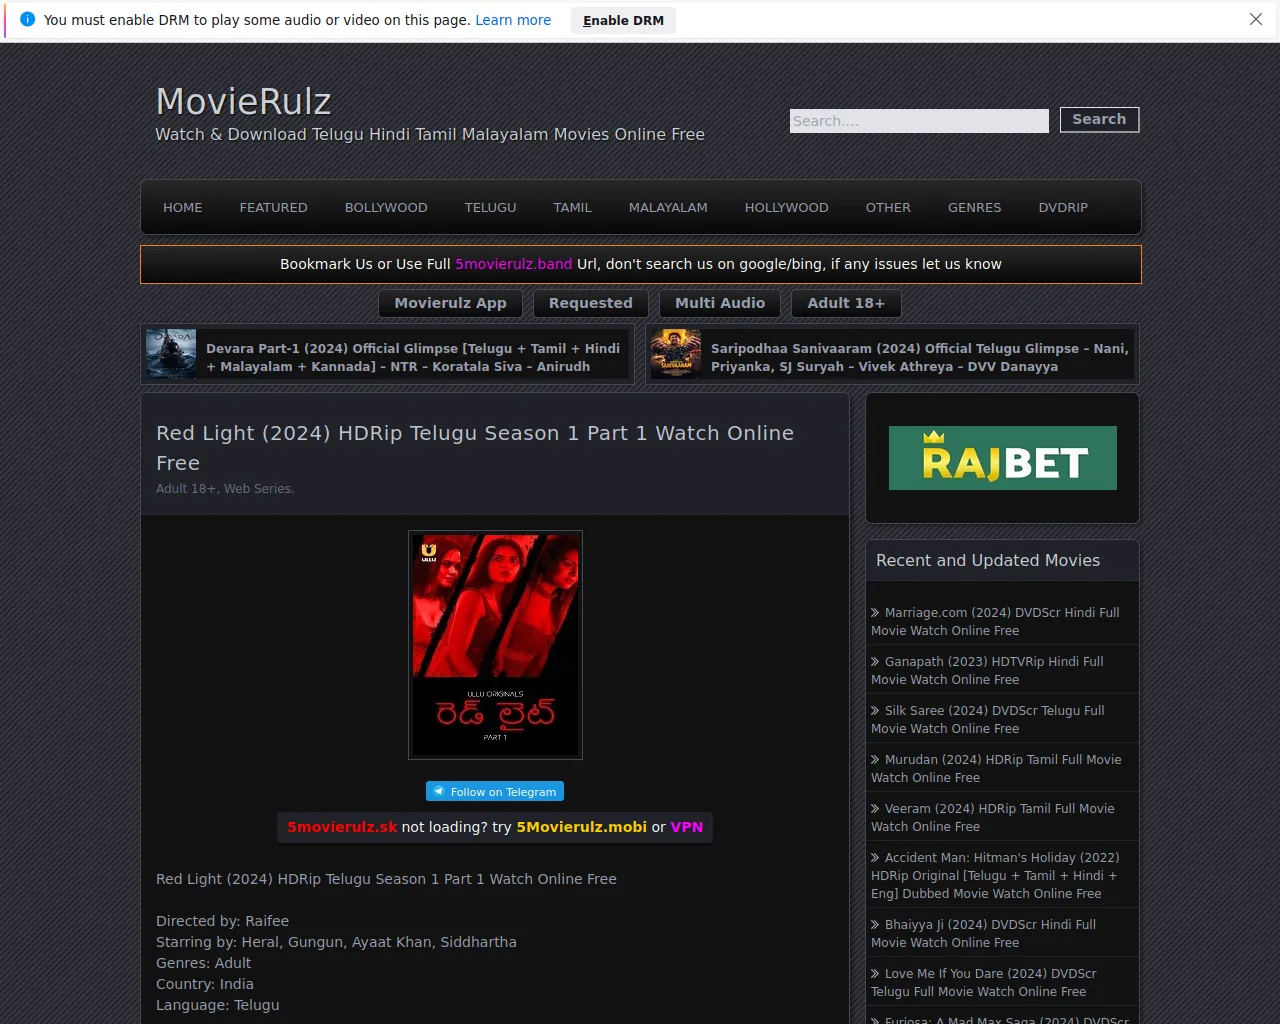Open Bhaiyya Ji (2024) DVDScr Hindi link
This screenshot has height=1024, width=1280.
984,934
